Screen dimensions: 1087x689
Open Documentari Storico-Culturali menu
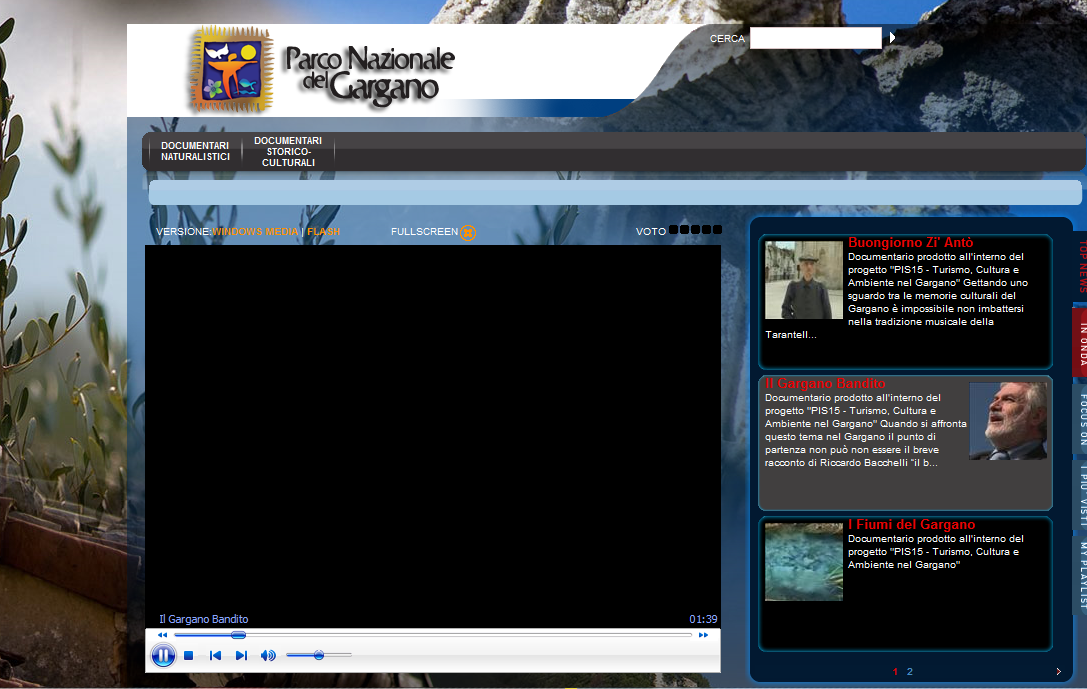point(288,151)
